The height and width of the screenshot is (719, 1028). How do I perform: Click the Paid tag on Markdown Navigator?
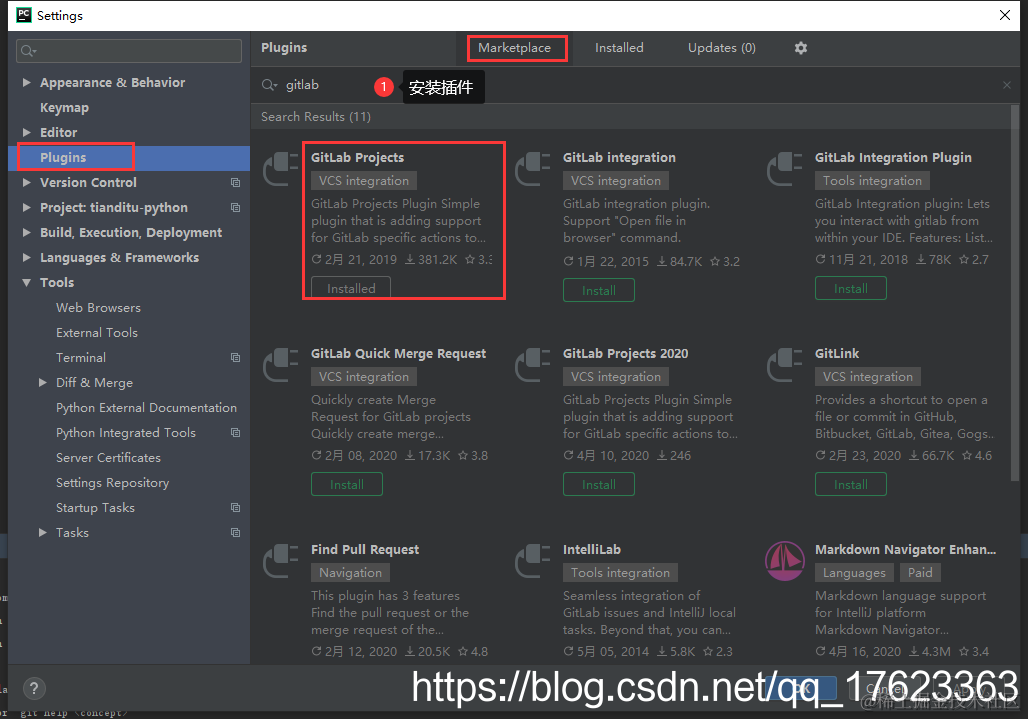920,572
